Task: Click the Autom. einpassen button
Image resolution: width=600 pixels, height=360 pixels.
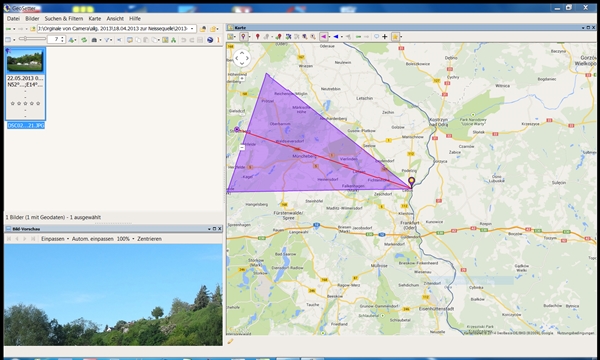Action: [x=93, y=239]
